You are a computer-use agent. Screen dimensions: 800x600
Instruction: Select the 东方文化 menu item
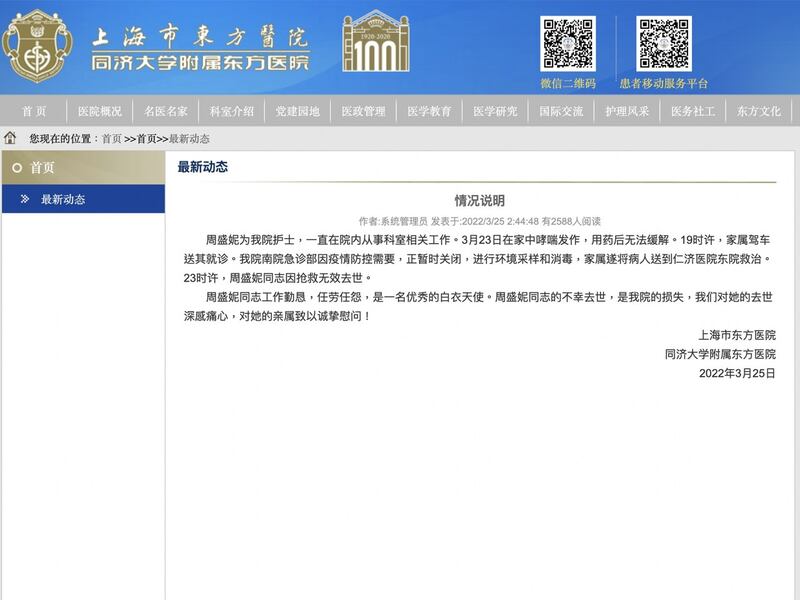[x=759, y=111]
